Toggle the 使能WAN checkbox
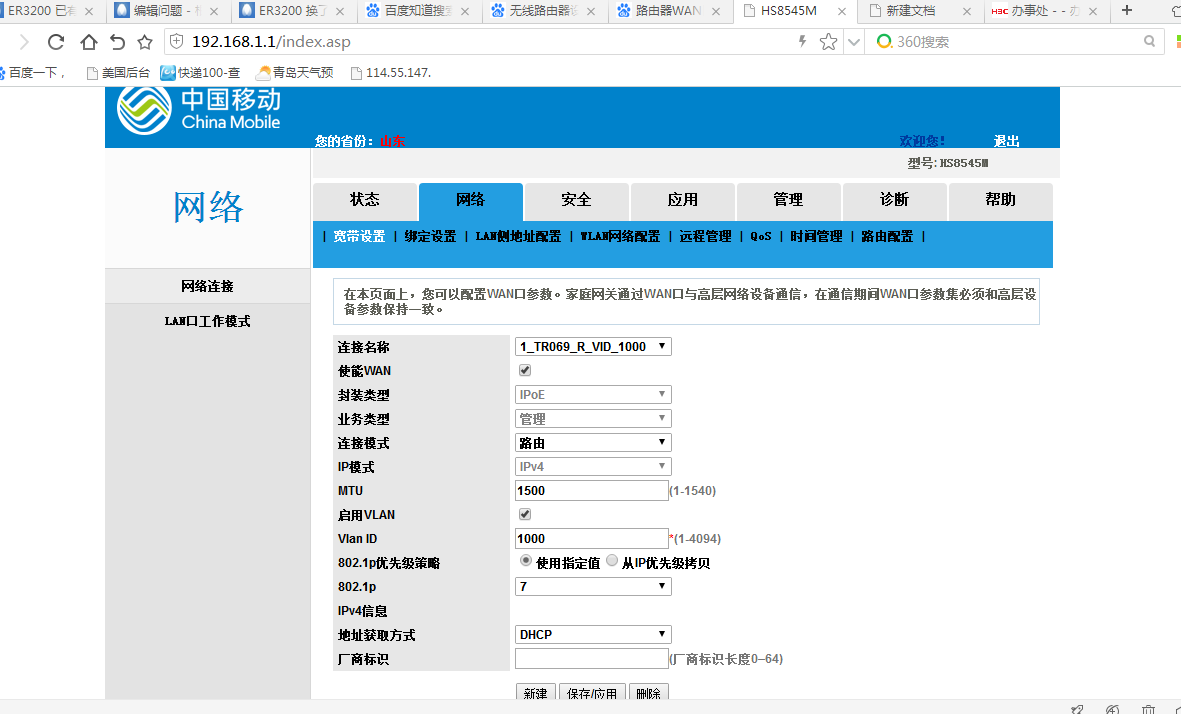 pos(525,370)
